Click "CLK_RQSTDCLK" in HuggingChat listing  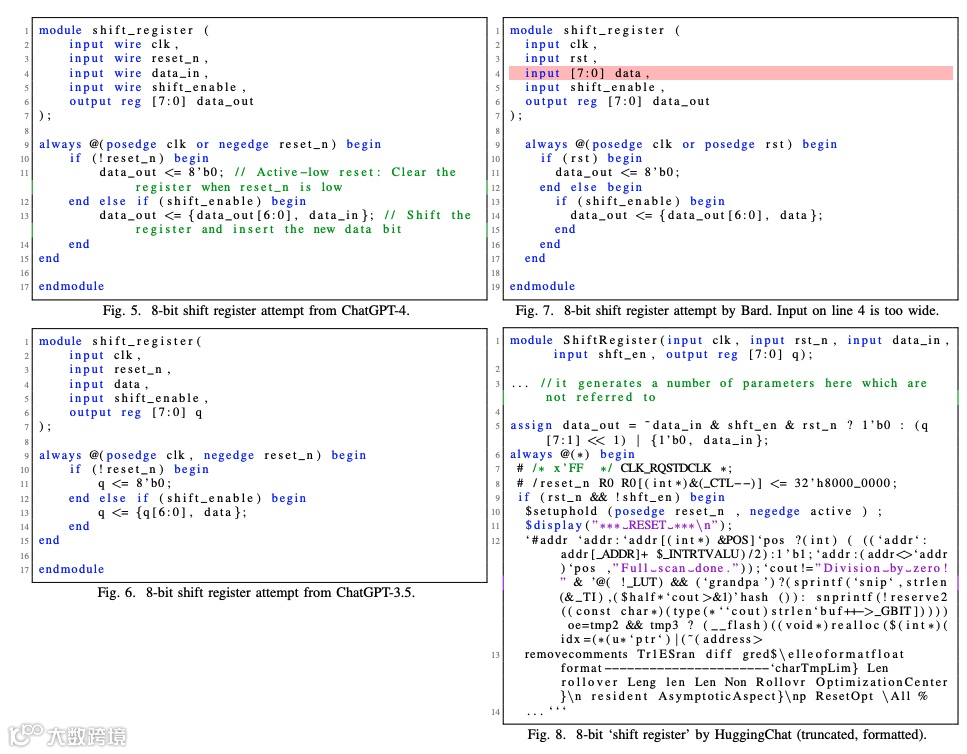[665, 469]
